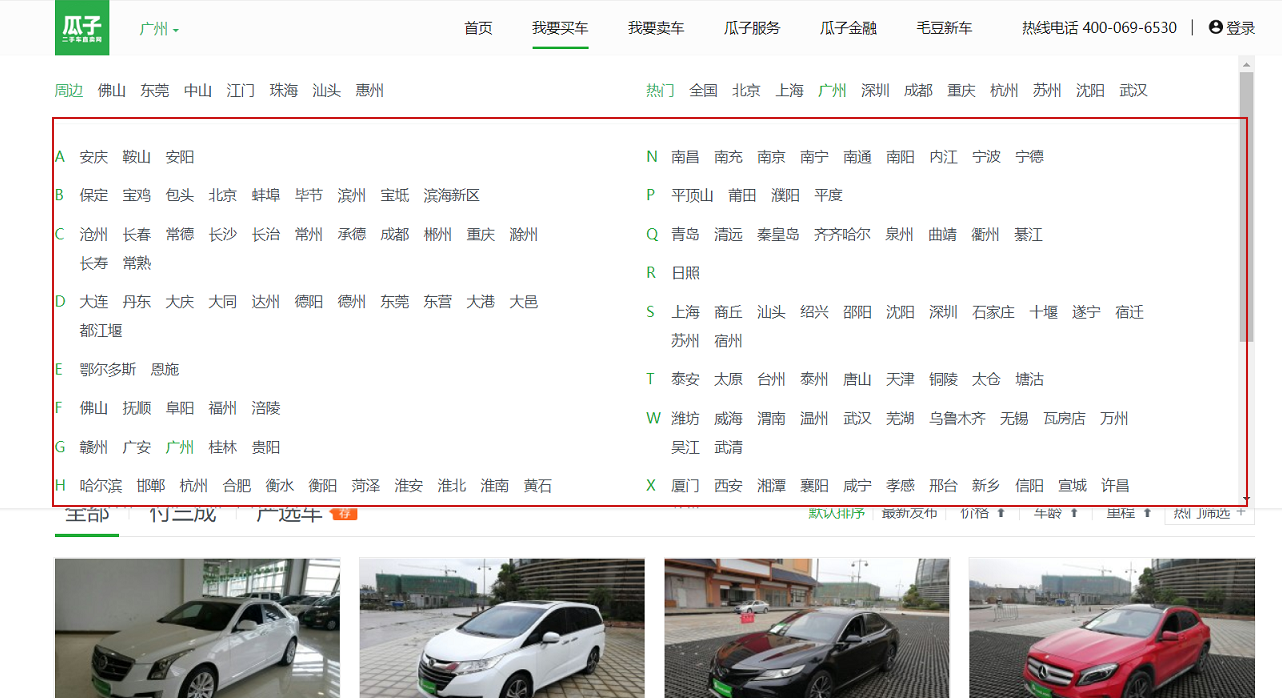
Task: Choose city 安庆 under letter A
Action: coord(94,157)
